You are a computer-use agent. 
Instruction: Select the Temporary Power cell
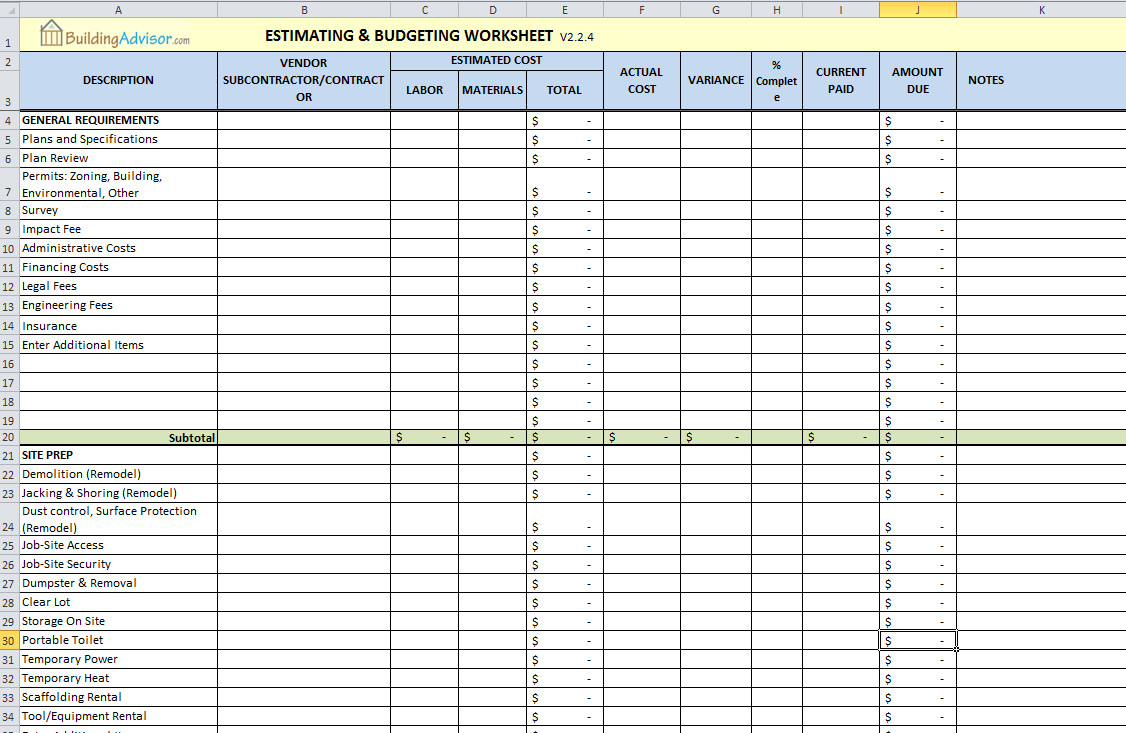click(x=118, y=659)
